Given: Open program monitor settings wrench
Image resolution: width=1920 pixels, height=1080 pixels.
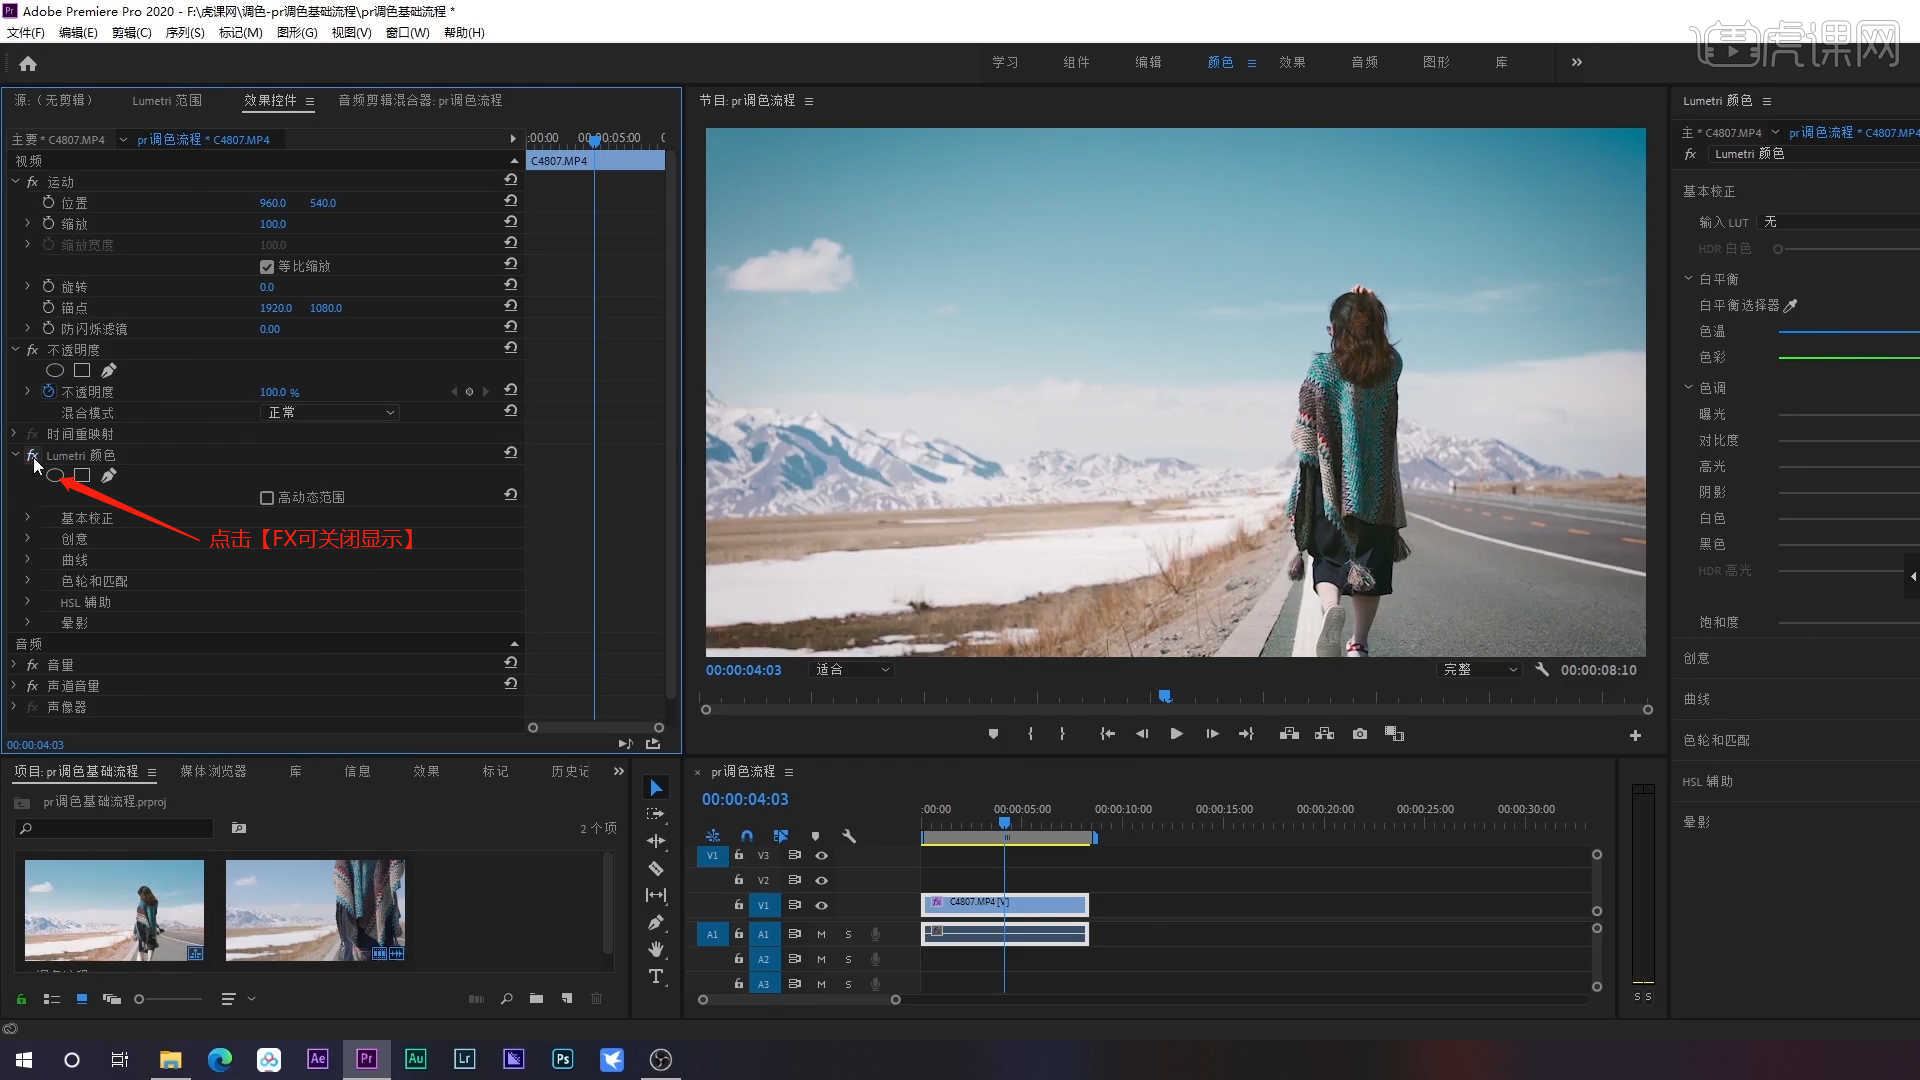Looking at the screenshot, I should coord(1542,670).
